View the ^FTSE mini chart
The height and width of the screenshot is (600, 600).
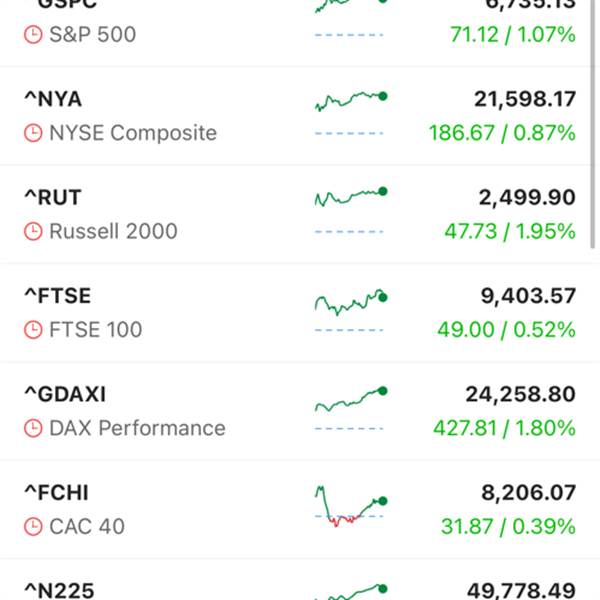coord(350,300)
